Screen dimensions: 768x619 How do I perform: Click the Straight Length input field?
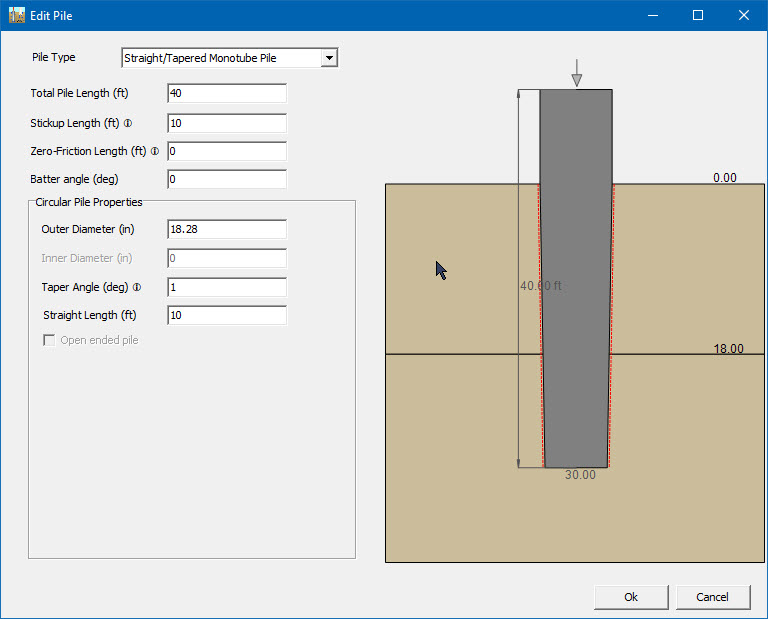click(x=227, y=315)
